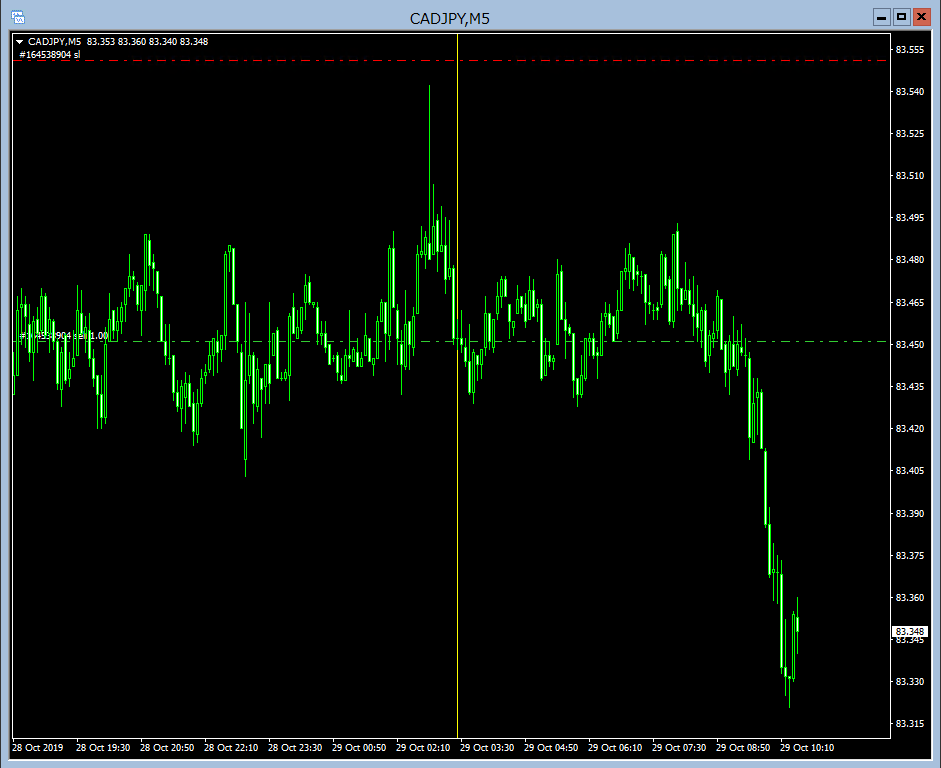The image size is (941, 768).
Task: Click the 83.390 price scale label
Action: pyautogui.click(x=910, y=514)
